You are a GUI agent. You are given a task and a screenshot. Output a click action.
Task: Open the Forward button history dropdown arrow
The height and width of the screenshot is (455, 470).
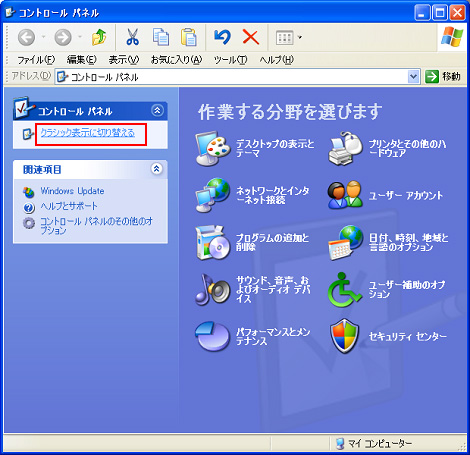(80, 37)
